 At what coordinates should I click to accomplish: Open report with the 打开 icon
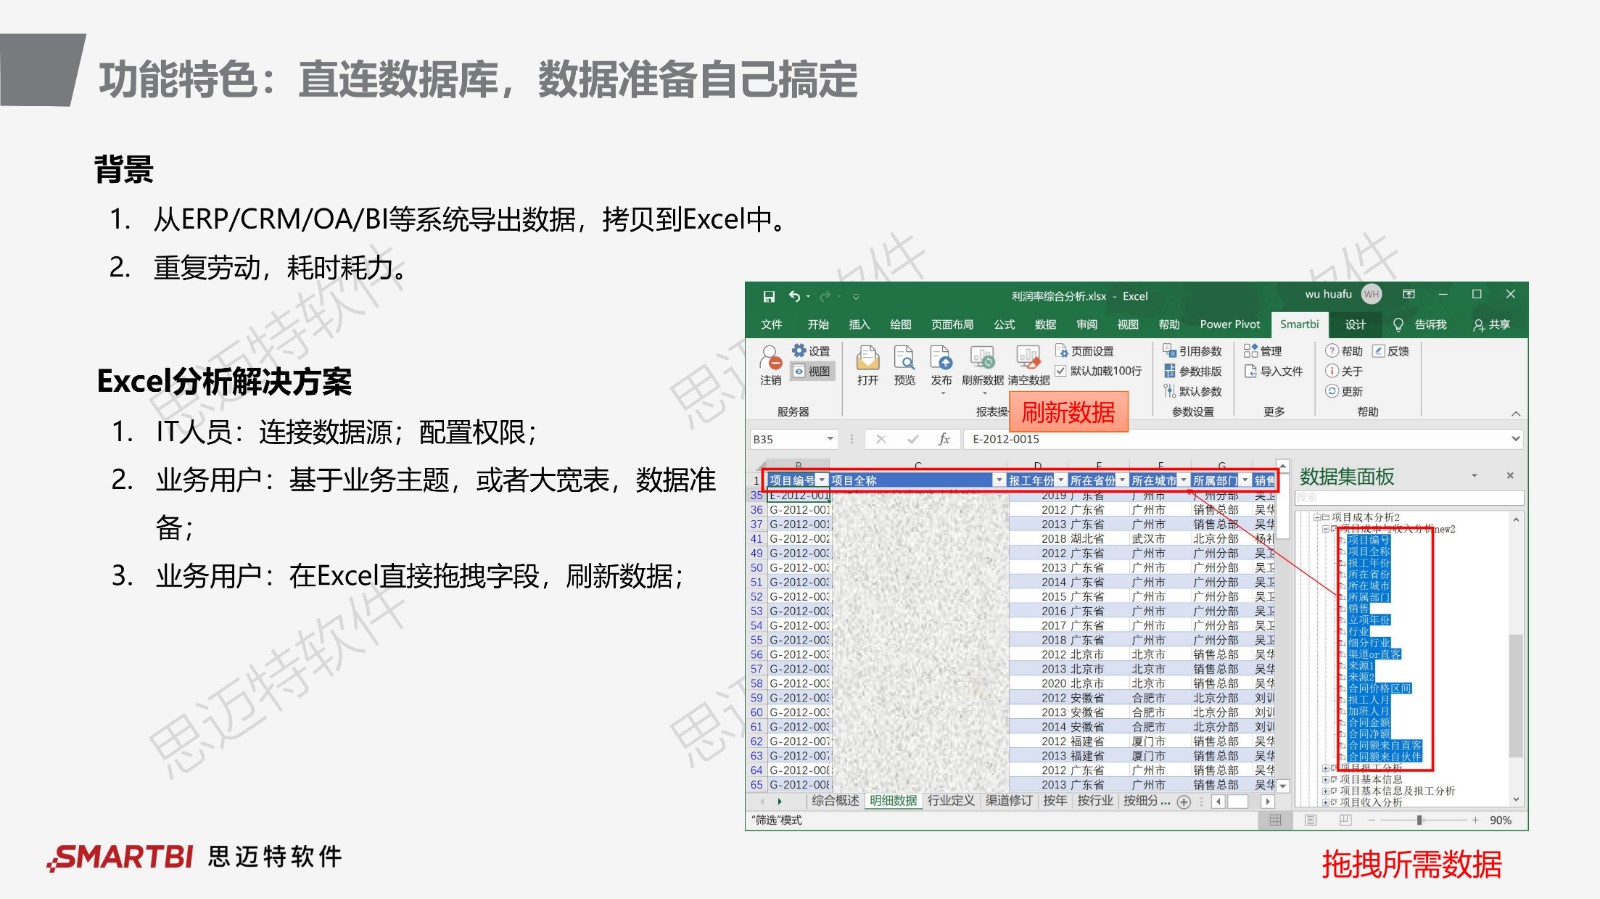[x=867, y=359]
